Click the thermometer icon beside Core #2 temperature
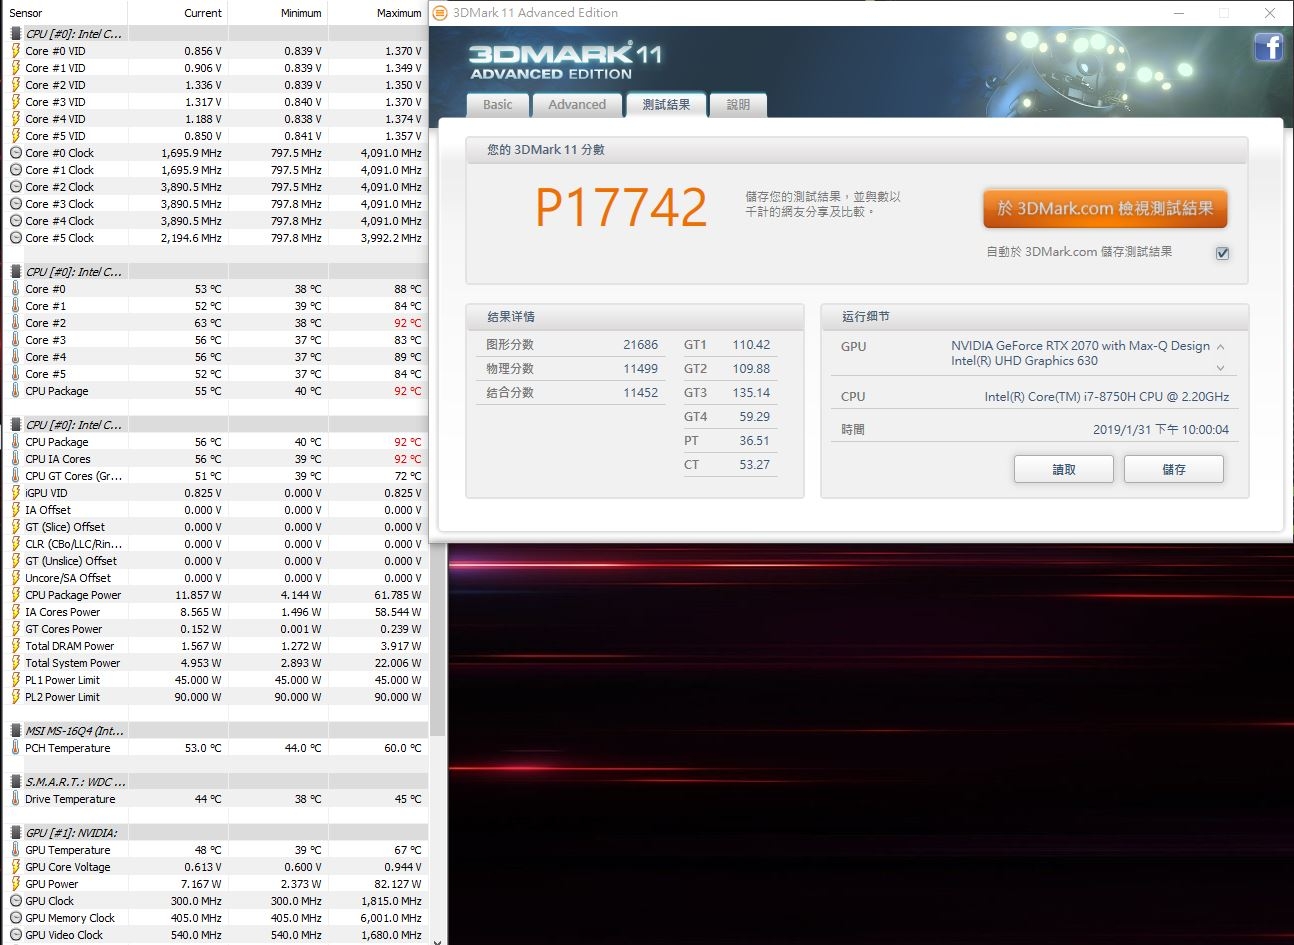Viewport: 1294px width, 945px height. 16,323
